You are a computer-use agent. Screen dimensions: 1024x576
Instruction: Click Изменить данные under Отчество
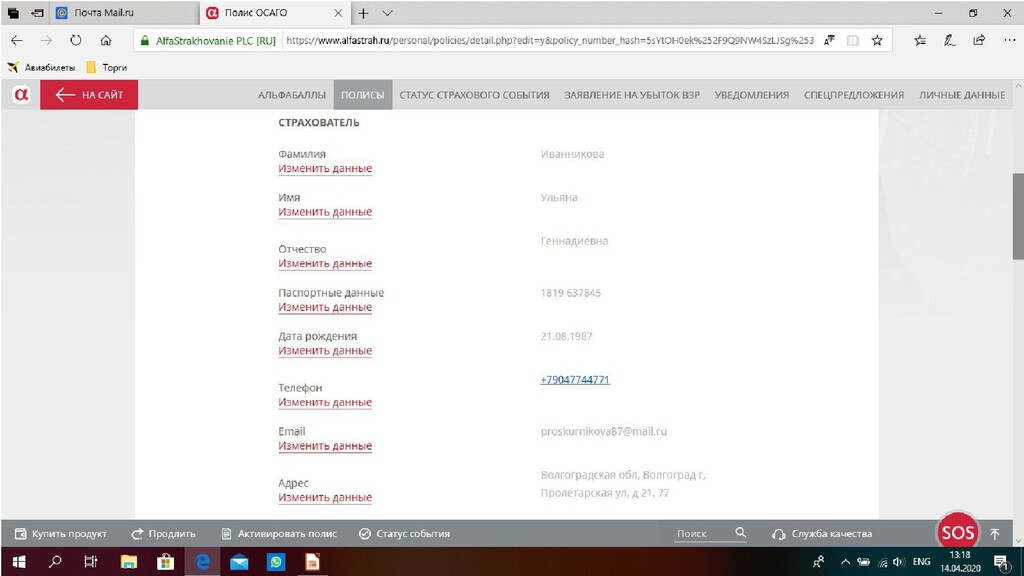point(325,263)
